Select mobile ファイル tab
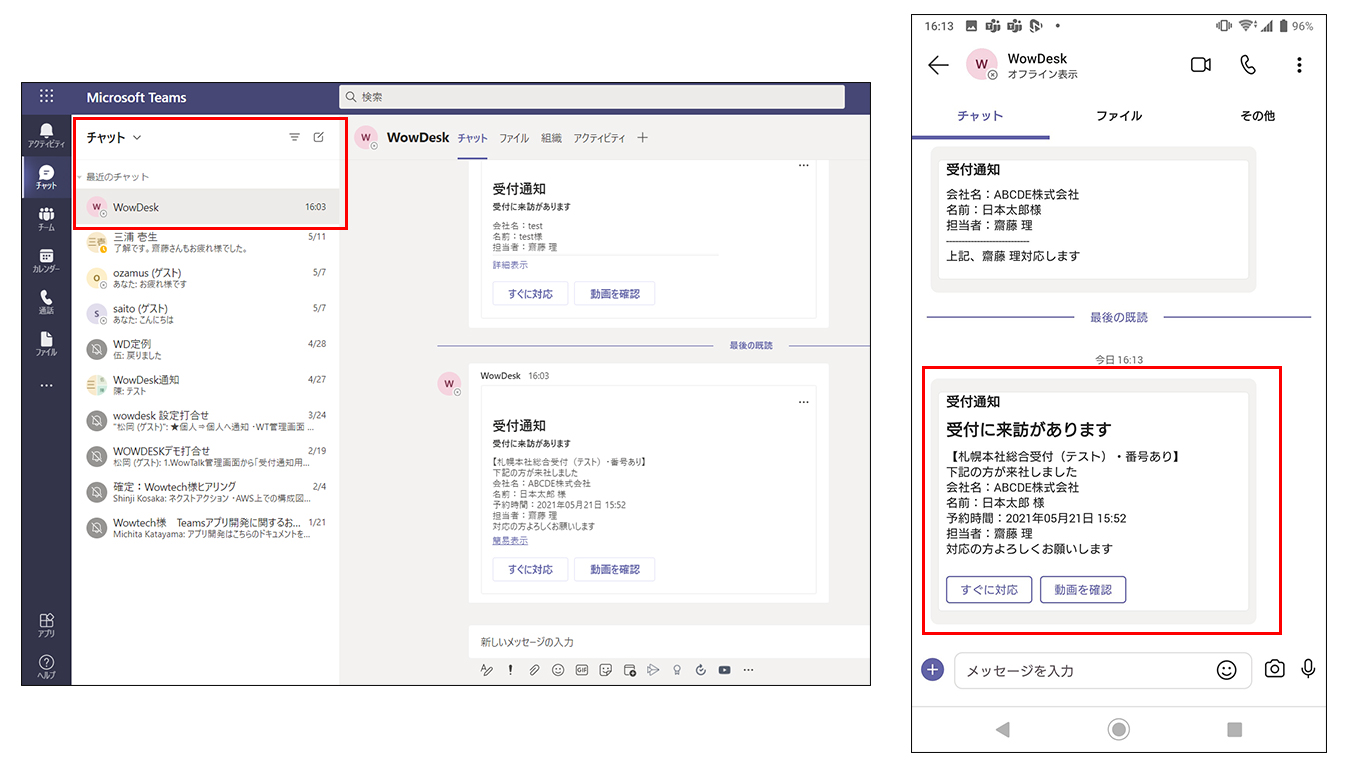Image resolution: width=1366 pixels, height=768 pixels. tap(1118, 116)
